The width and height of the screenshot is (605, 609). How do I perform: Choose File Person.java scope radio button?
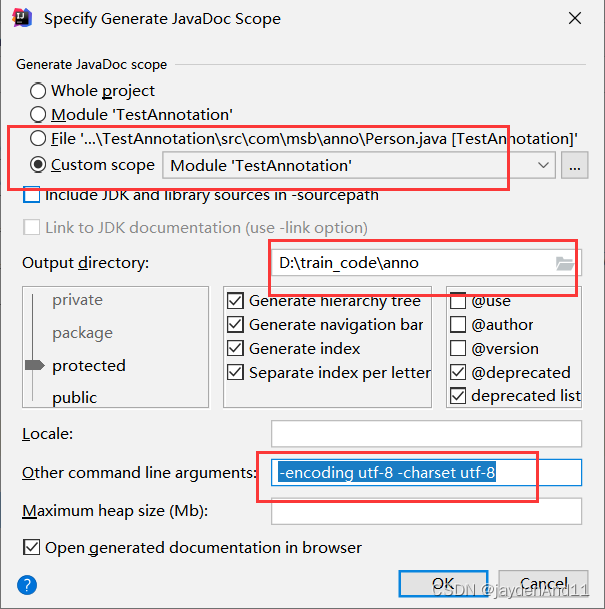click(38, 139)
